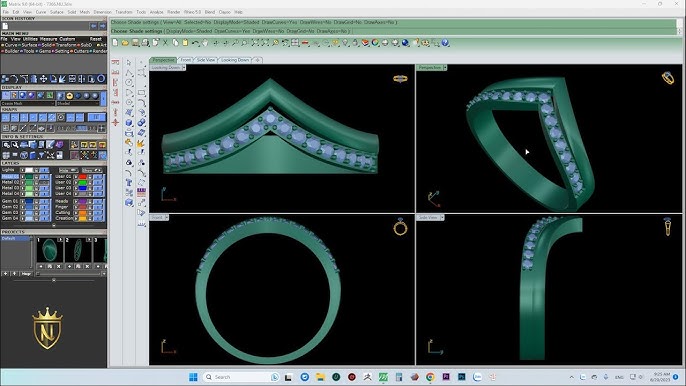The image size is (686, 386).
Task: Click the filter funnel icon in Info & Settings
Action: 41,155
